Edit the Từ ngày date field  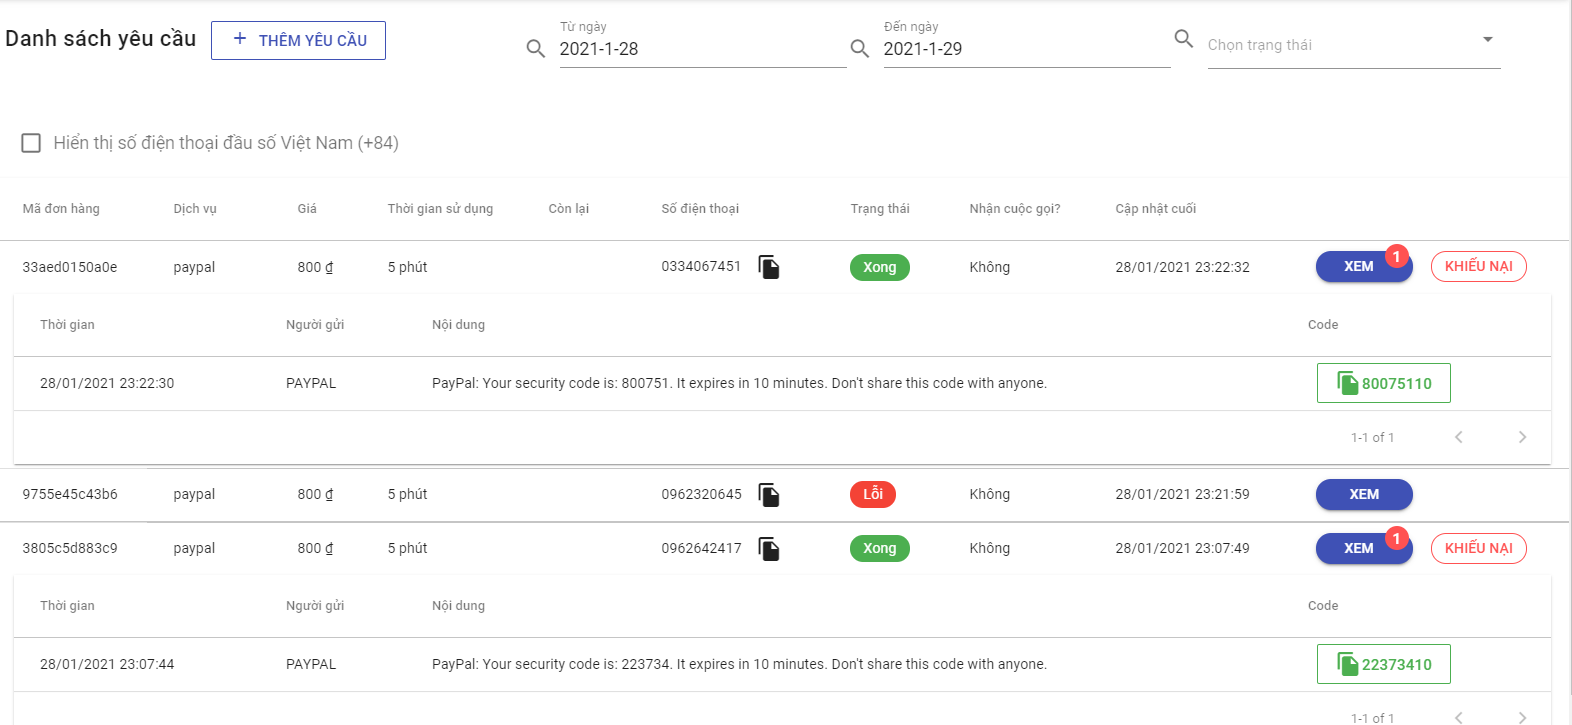[x=702, y=49]
